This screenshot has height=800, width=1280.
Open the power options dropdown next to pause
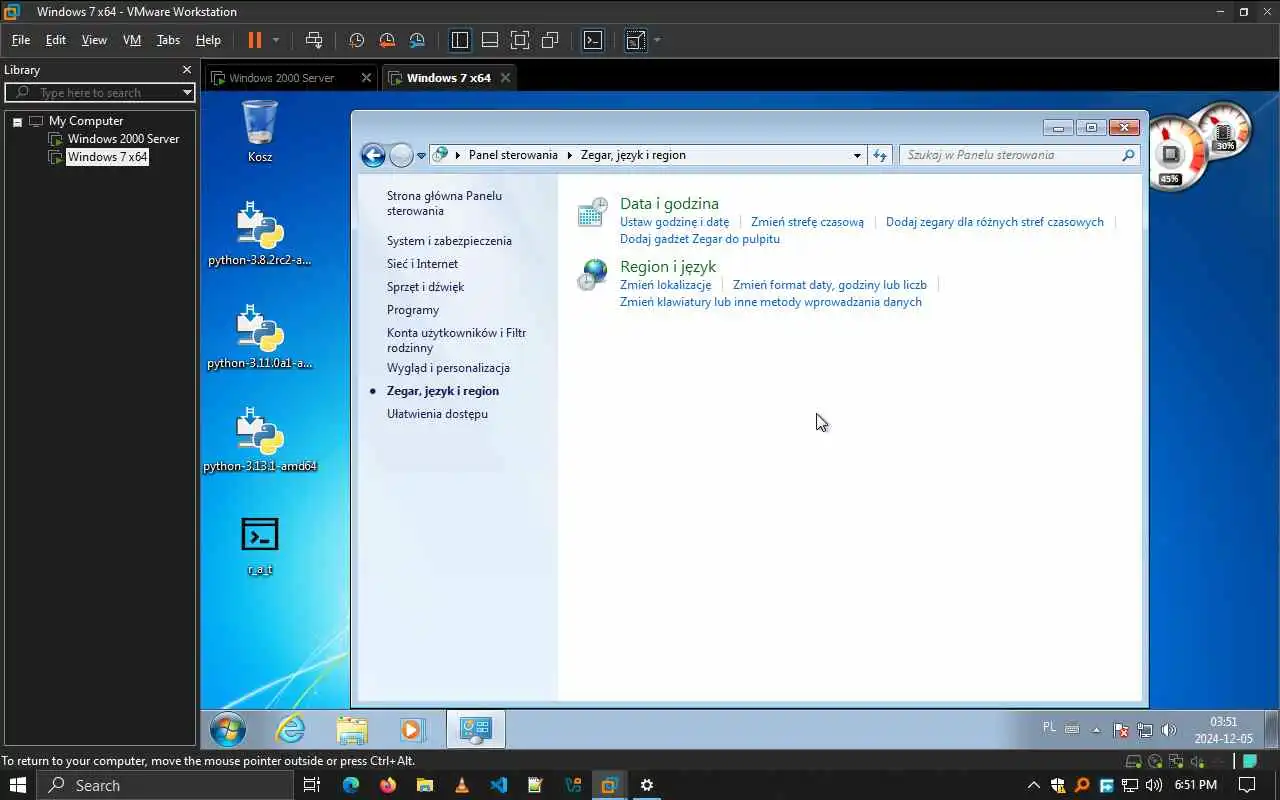[276, 40]
